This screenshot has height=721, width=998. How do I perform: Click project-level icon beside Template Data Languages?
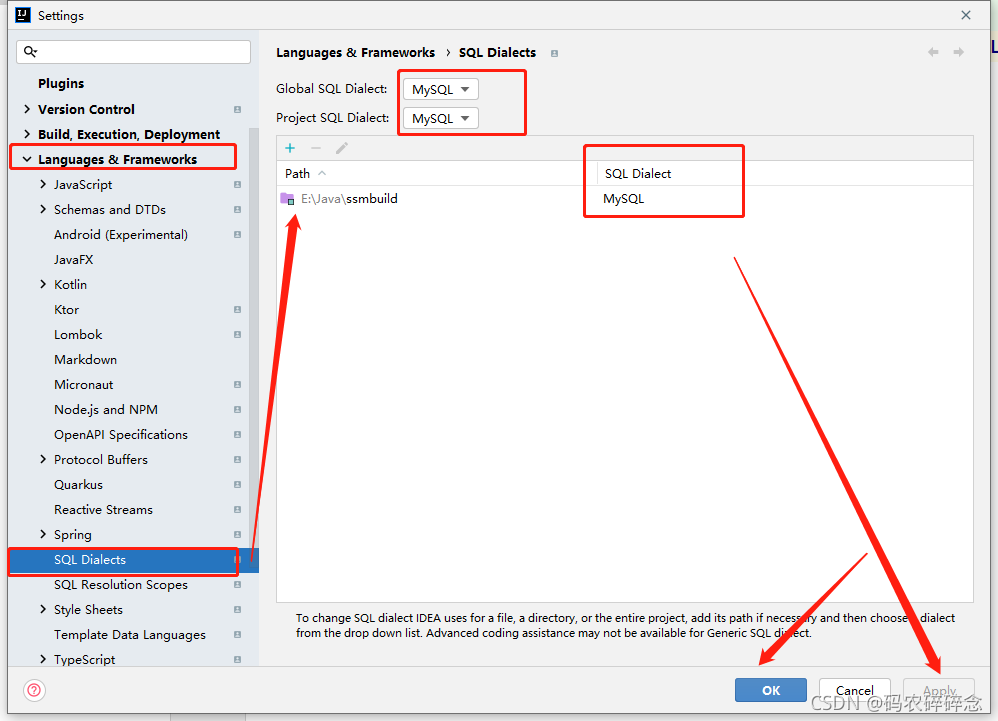coord(237,634)
